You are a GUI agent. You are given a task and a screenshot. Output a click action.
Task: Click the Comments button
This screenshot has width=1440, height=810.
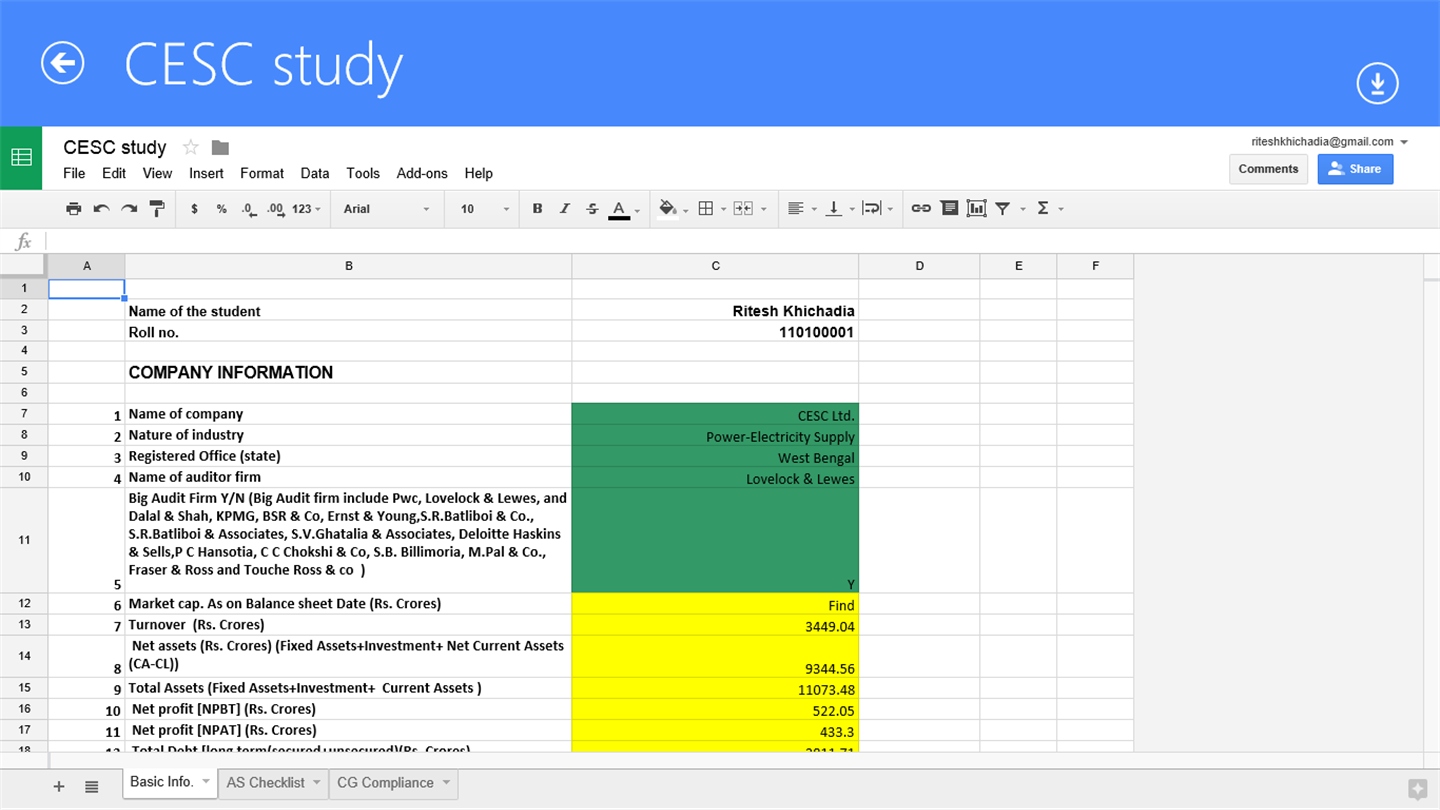coord(1268,169)
